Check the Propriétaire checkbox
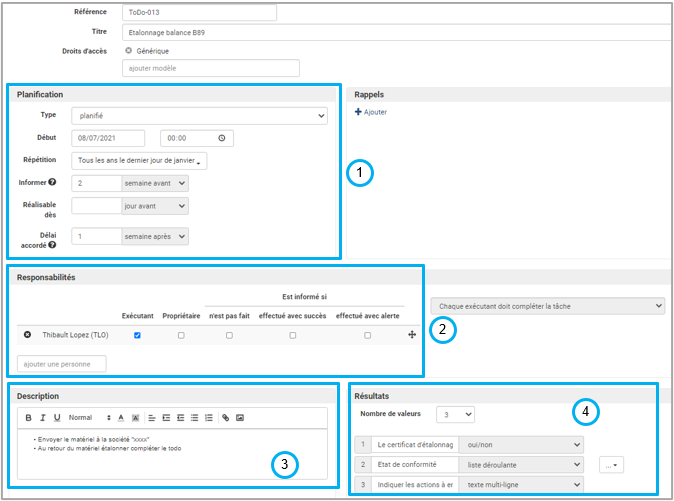 [181, 335]
